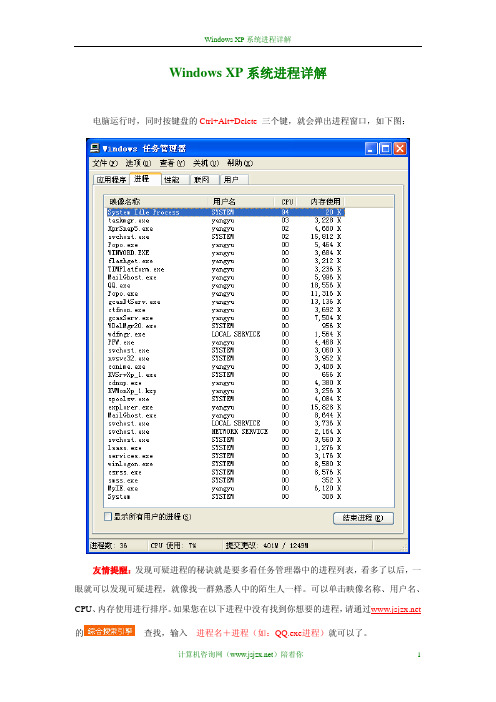Select the explorer.exe process row
Image resolution: width=496 pixels, height=702 pixels.
tap(225, 407)
